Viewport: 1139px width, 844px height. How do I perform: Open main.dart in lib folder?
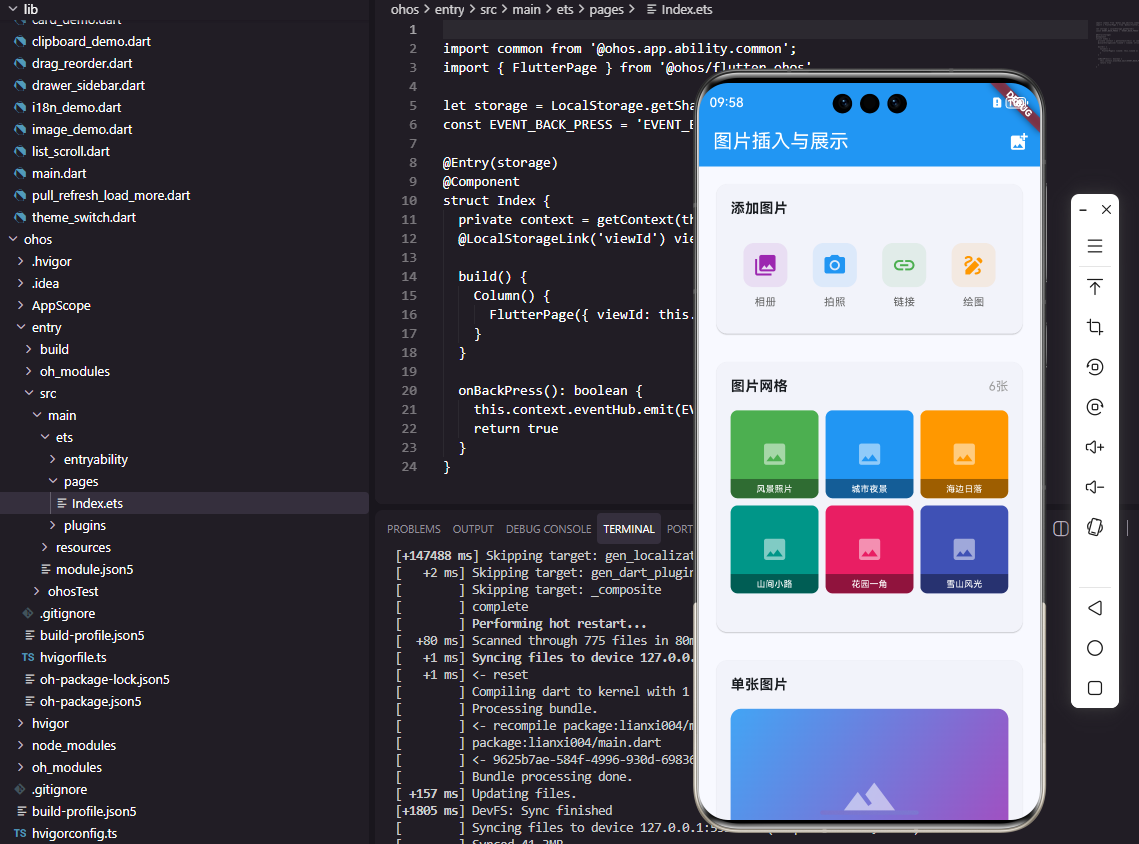click(59, 173)
